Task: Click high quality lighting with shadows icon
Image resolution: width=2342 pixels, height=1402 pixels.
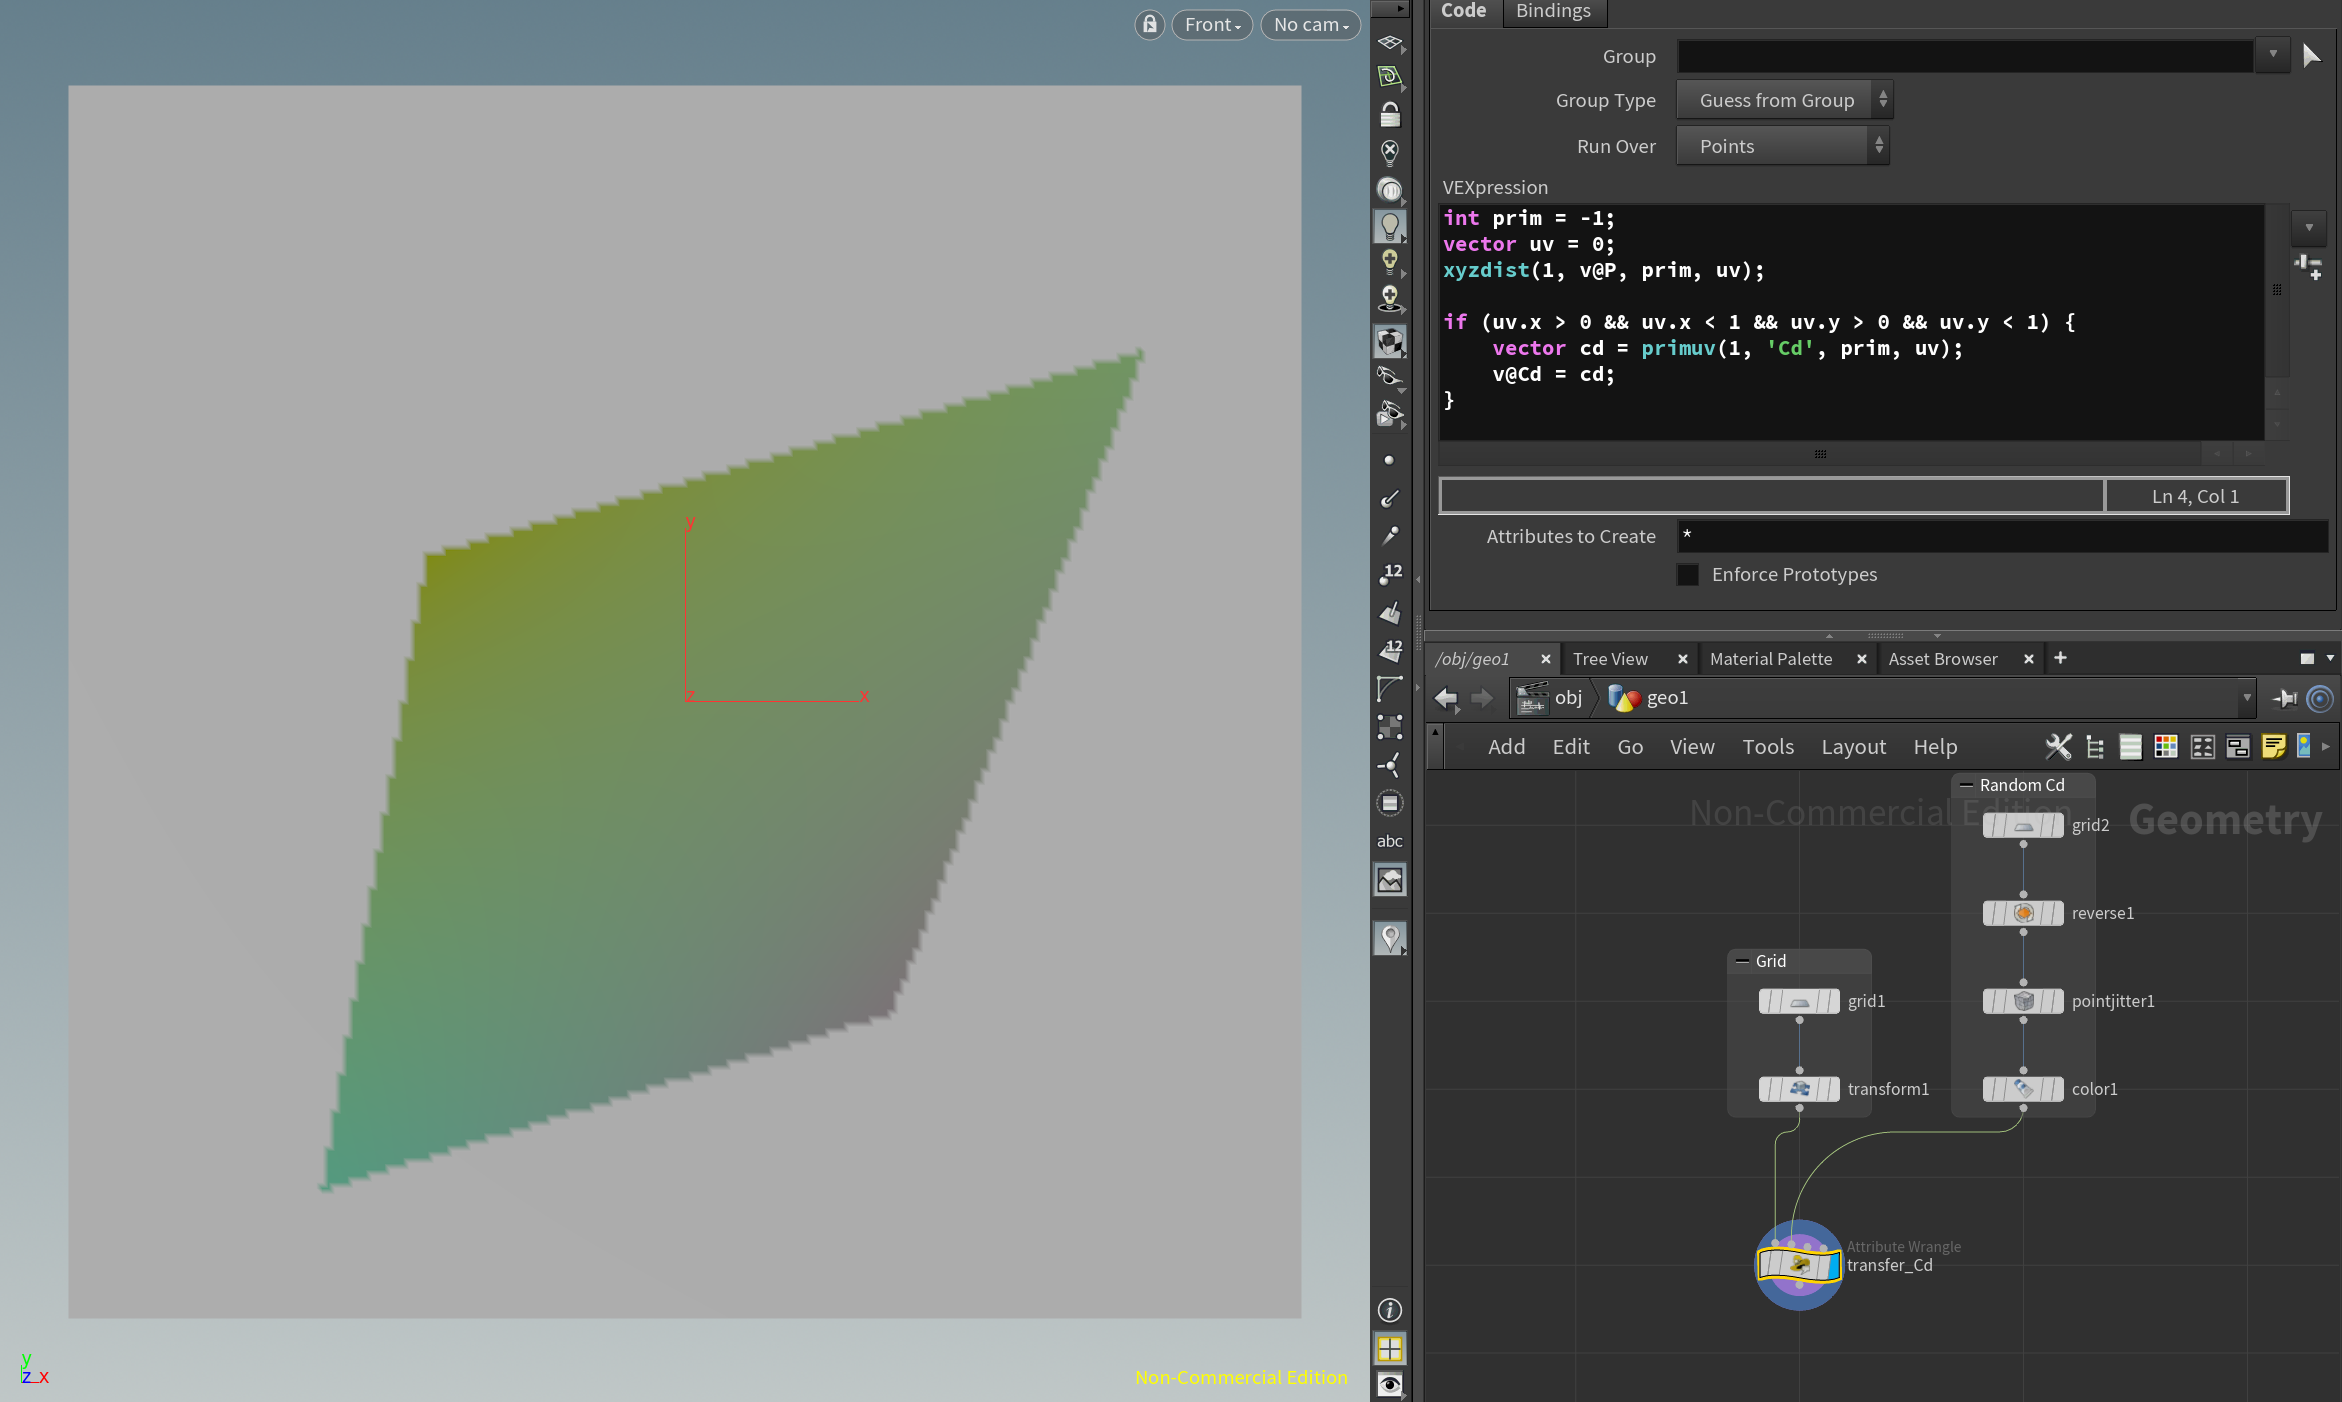Action: coord(1390,298)
